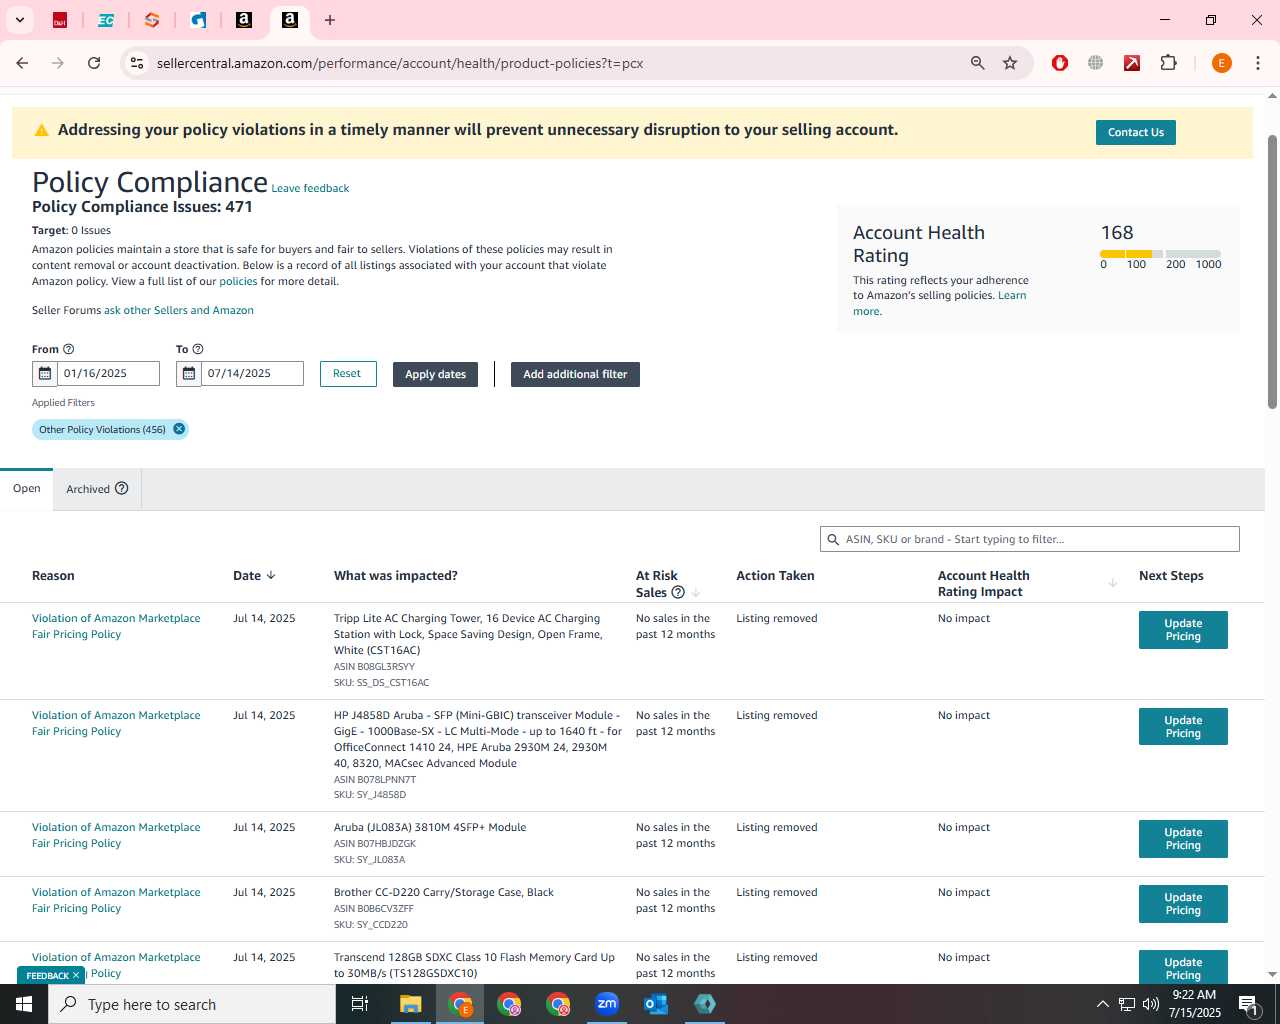Click the From date field 01/16/2025

(108, 374)
